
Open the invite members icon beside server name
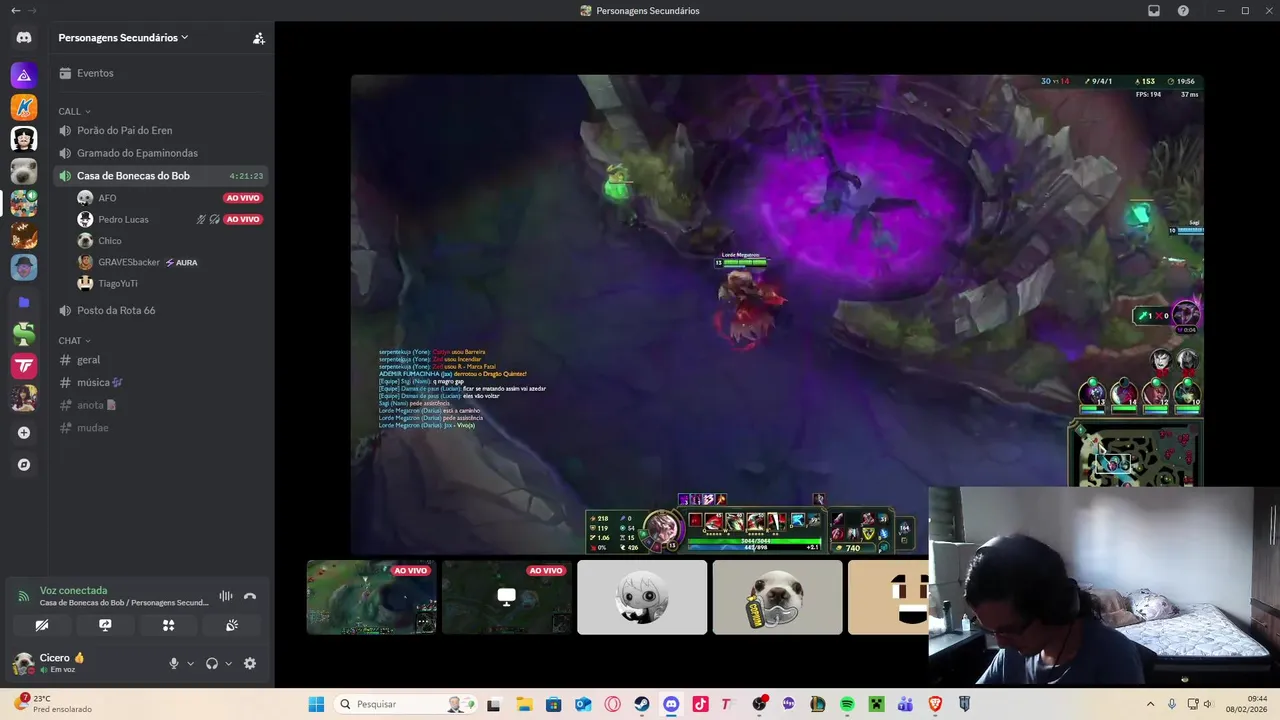click(x=258, y=38)
